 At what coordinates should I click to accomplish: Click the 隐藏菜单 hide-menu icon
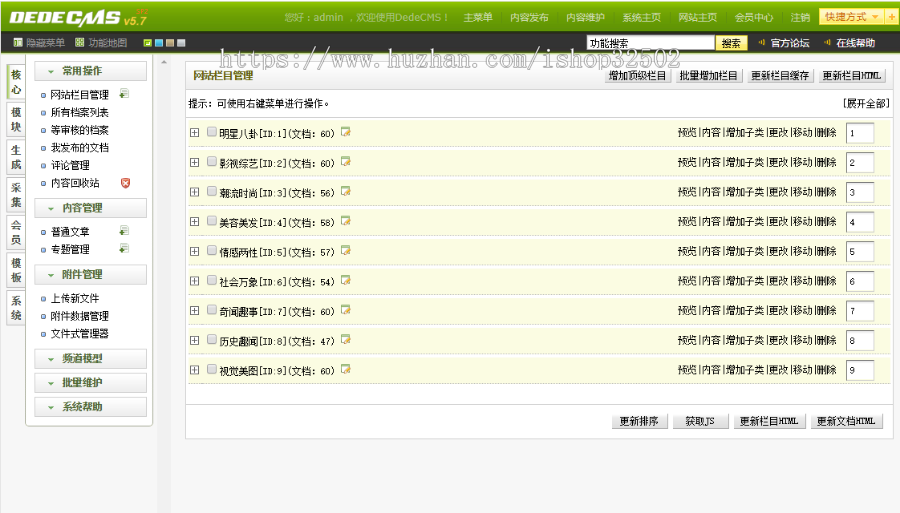click(x=18, y=43)
